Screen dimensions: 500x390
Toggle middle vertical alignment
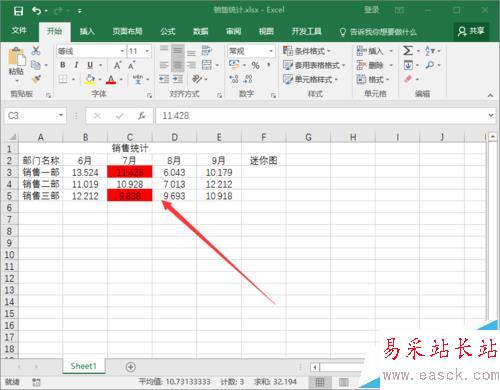pos(178,51)
